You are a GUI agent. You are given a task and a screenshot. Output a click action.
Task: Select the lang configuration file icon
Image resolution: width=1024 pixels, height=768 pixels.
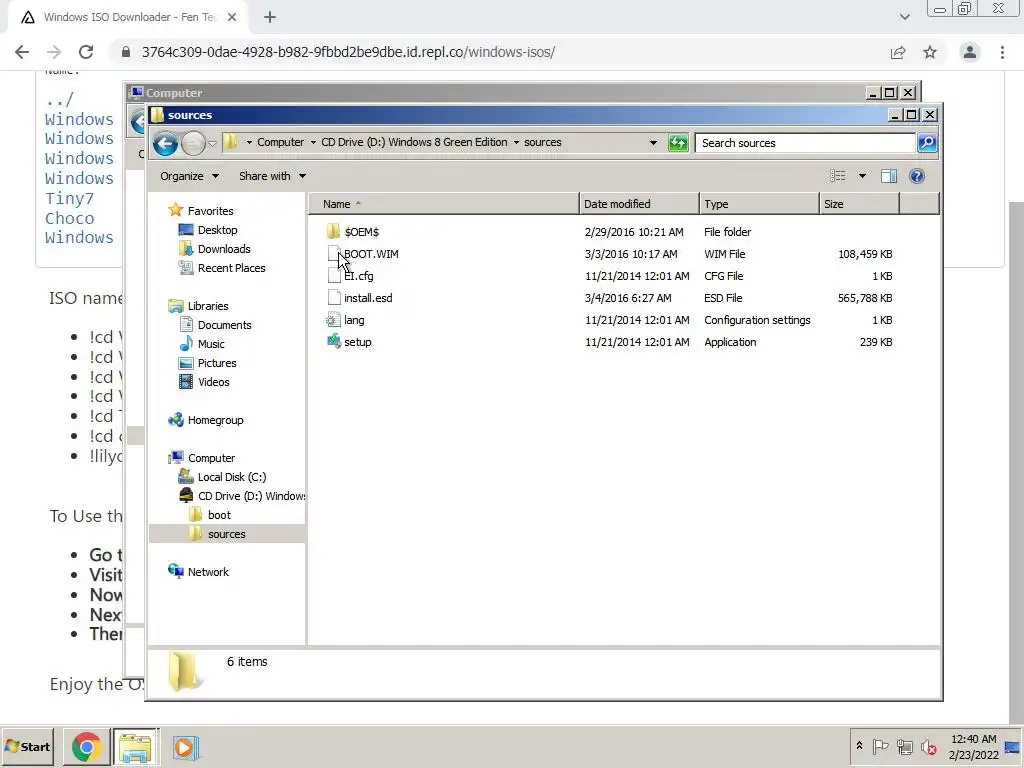click(334, 320)
